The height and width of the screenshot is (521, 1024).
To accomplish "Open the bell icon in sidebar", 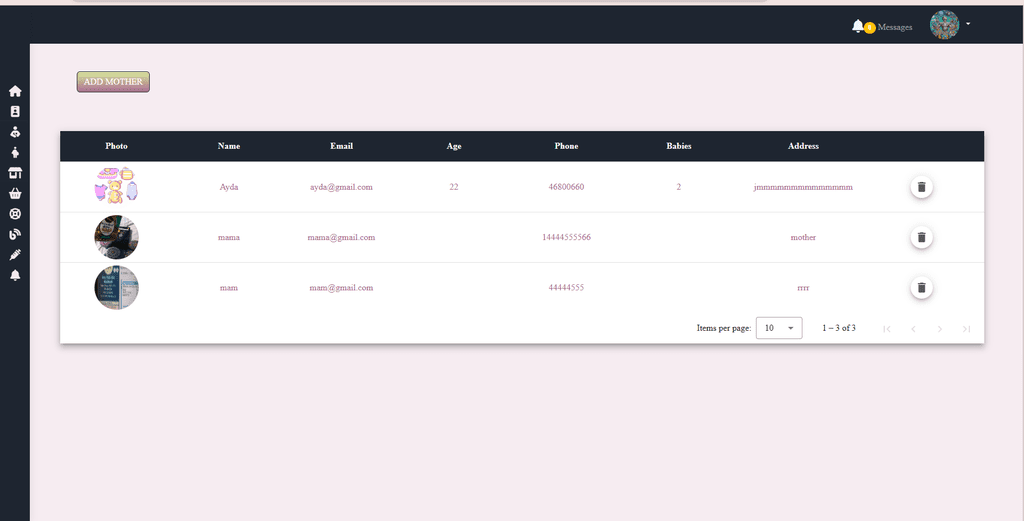I will coord(15,275).
